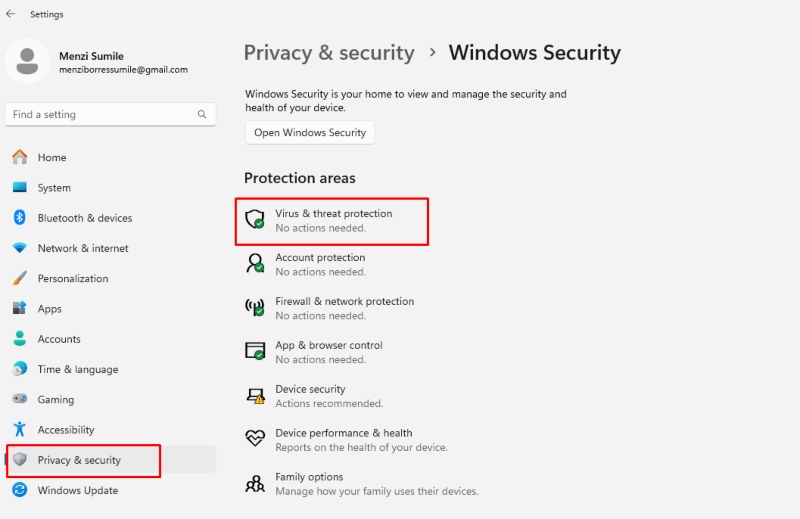Click the Menzi Sumile account name
The height and width of the screenshot is (519, 800).
[91, 56]
